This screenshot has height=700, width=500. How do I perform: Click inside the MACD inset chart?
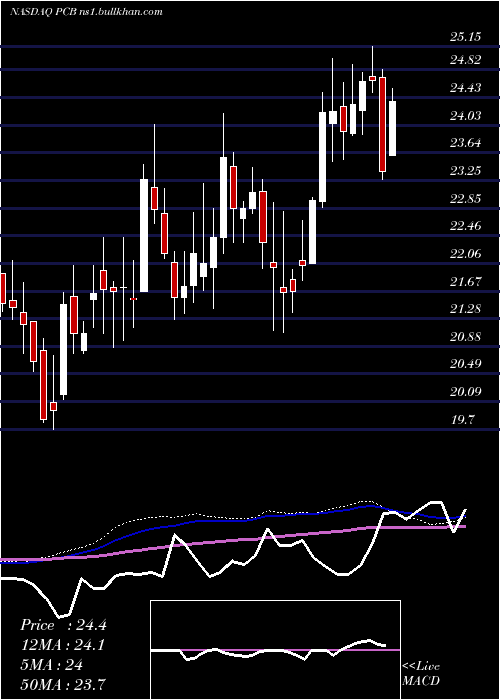coord(275,650)
